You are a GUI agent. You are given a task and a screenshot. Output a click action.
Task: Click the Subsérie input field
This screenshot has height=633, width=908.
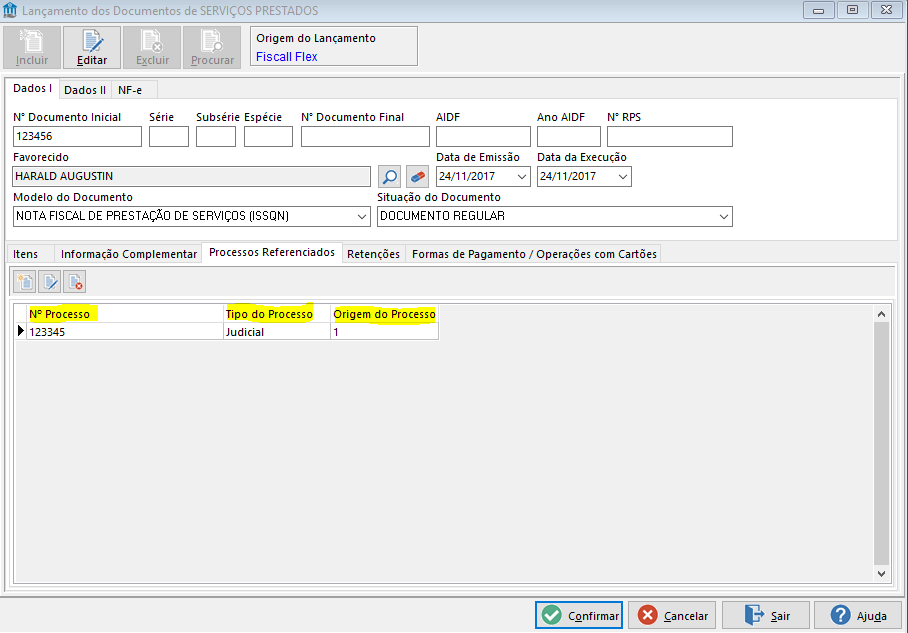tap(216, 137)
